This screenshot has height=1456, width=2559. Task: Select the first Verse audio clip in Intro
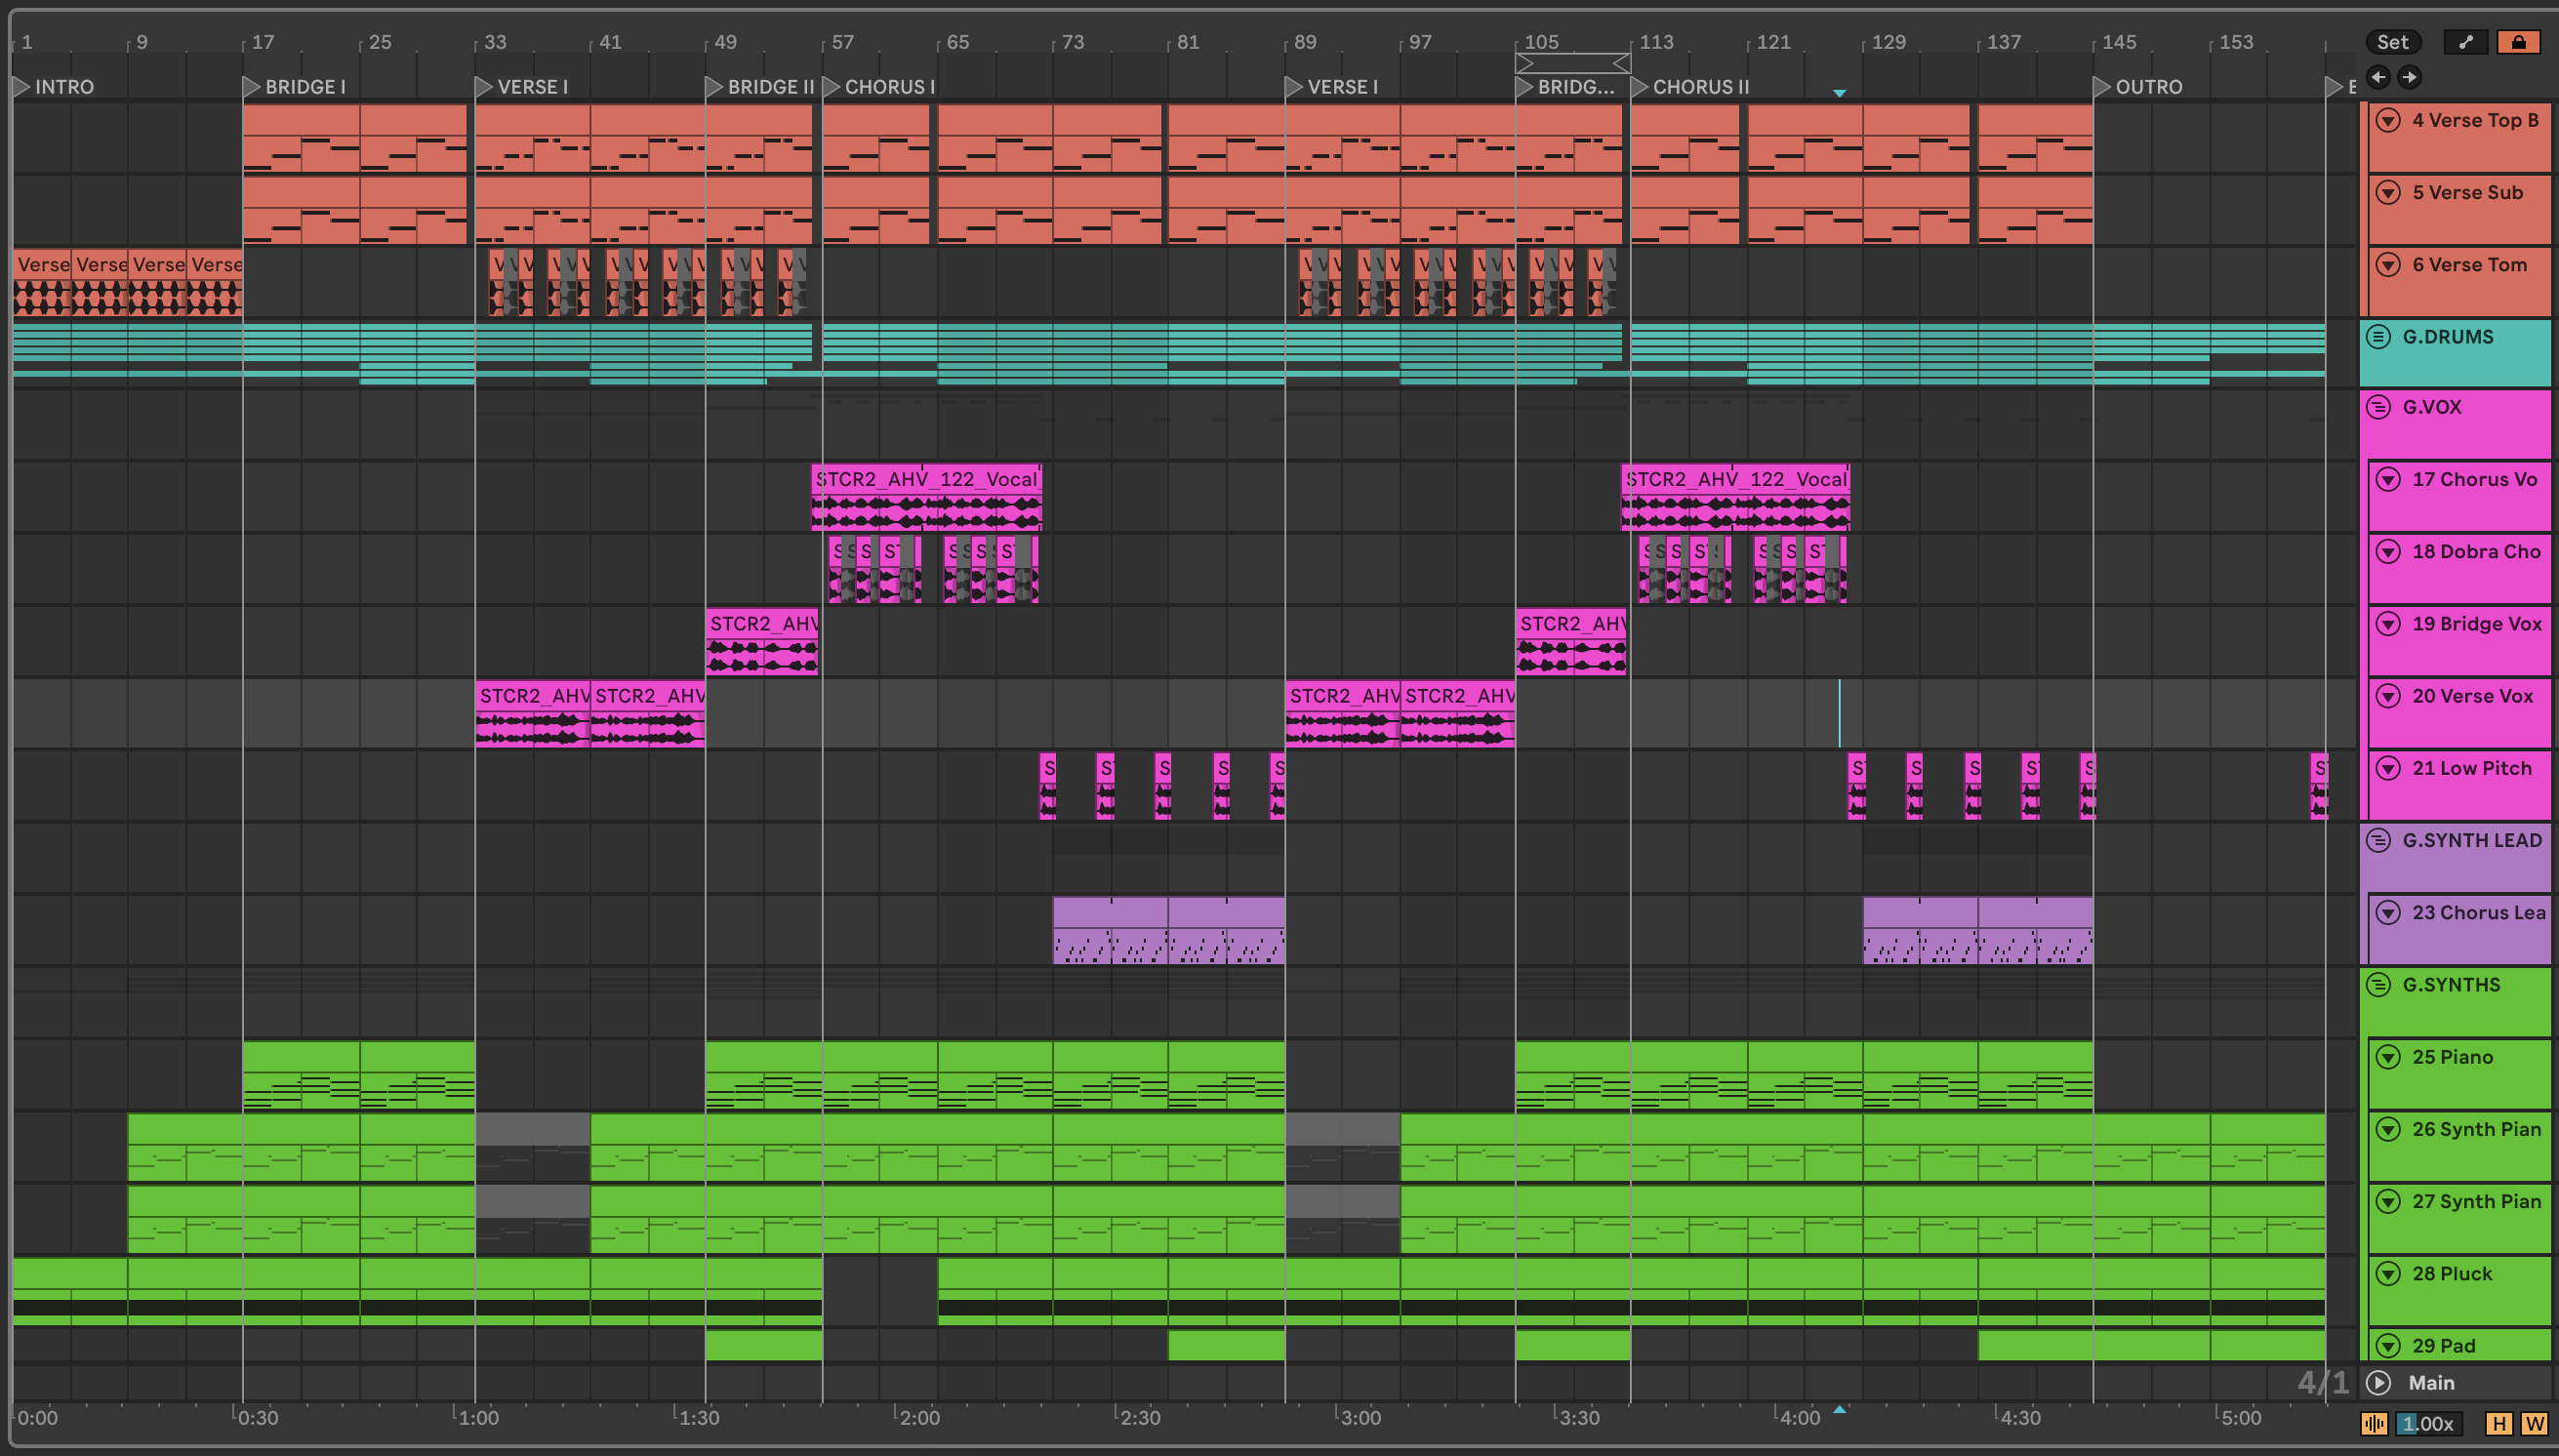tap(42, 284)
